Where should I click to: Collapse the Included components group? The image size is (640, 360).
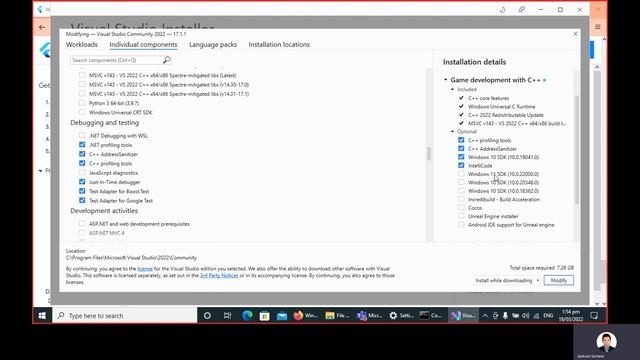tap(452, 89)
